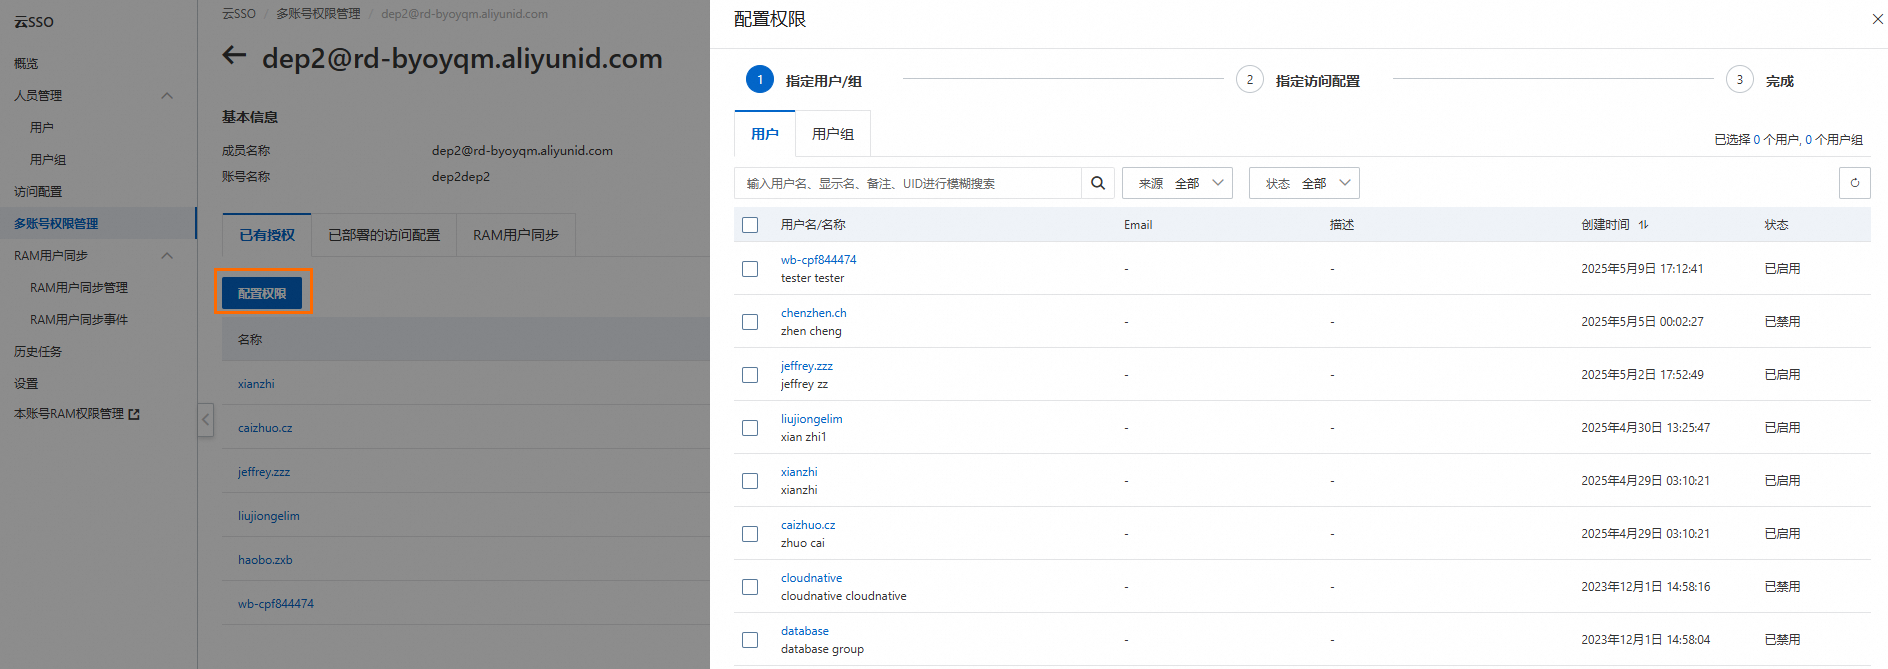Collapse the RAM用户同步 sidebar section

tap(167, 256)
